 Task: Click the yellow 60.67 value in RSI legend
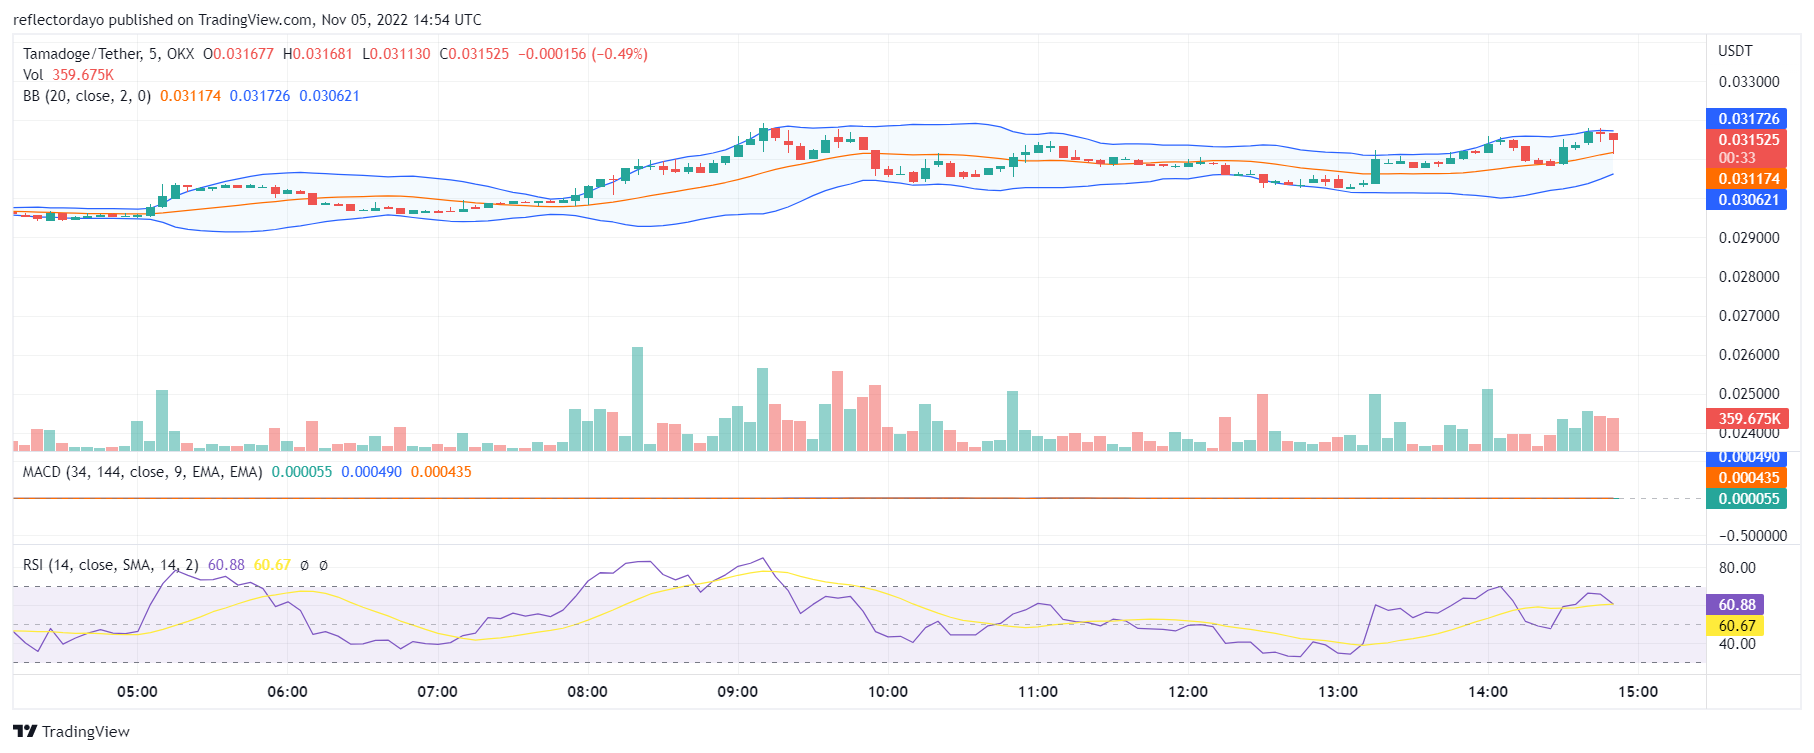pyautogui.click(x=272, y=565)
